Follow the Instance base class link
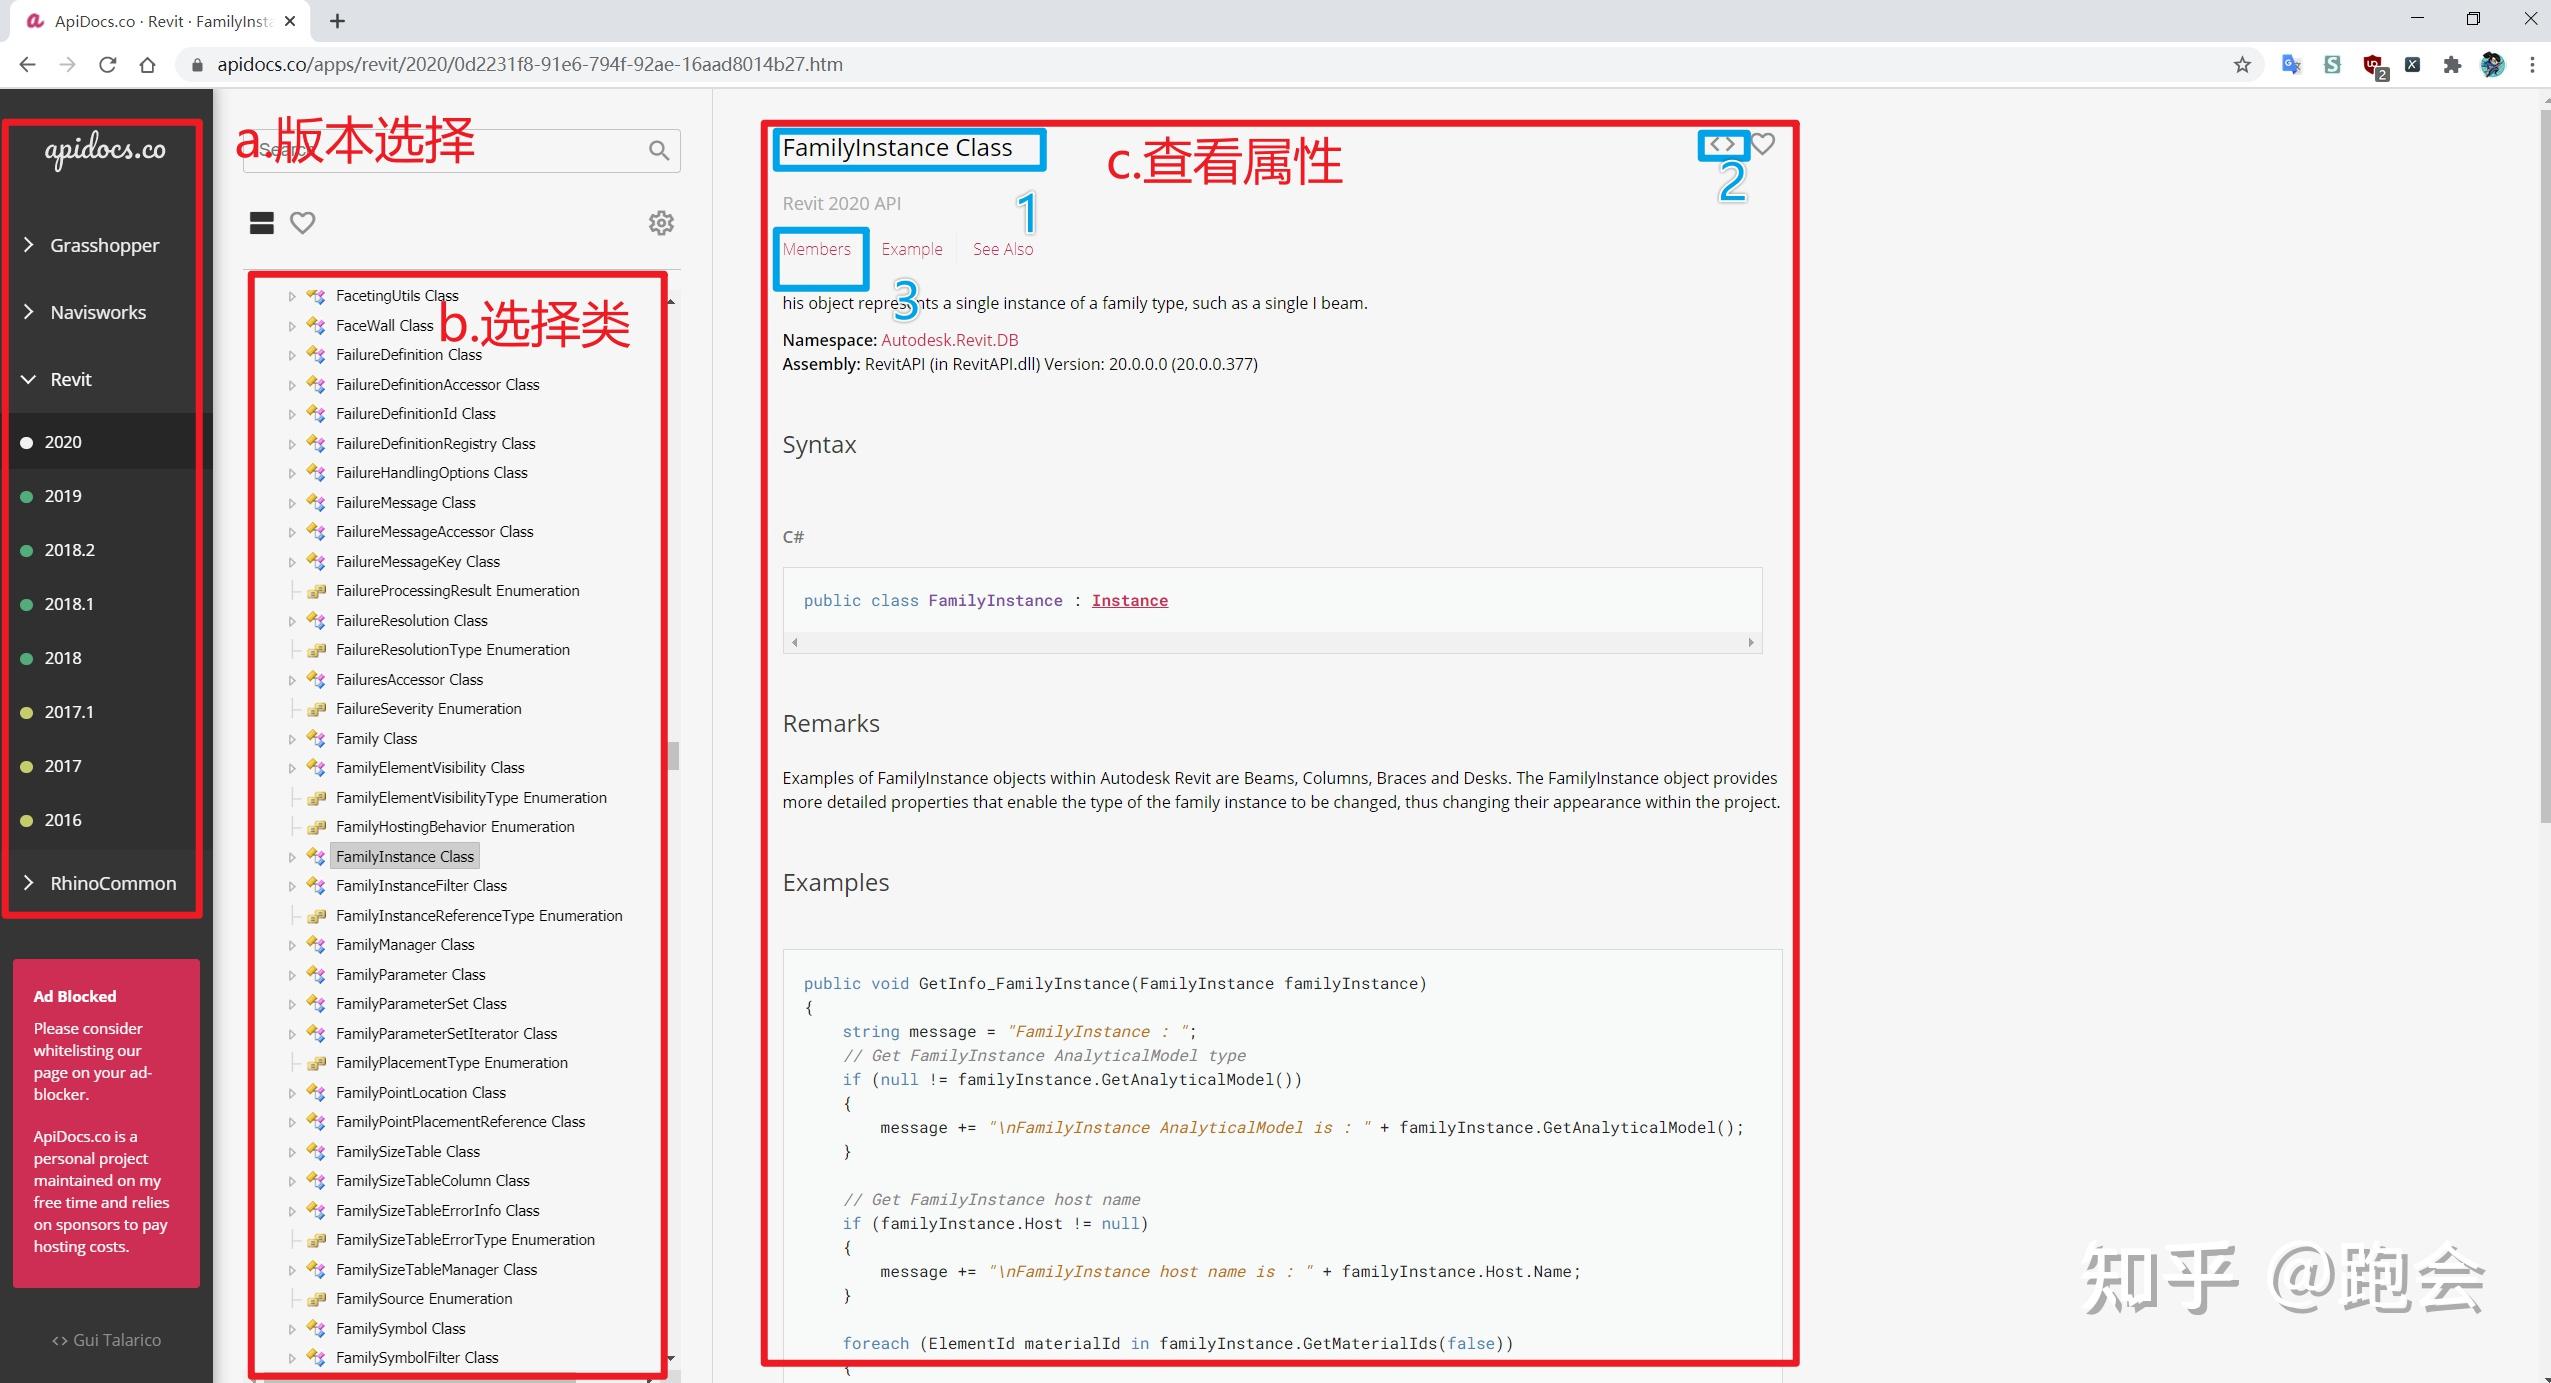The width and height of the screenshot is (2551, 1383). tap(1130, 600)
